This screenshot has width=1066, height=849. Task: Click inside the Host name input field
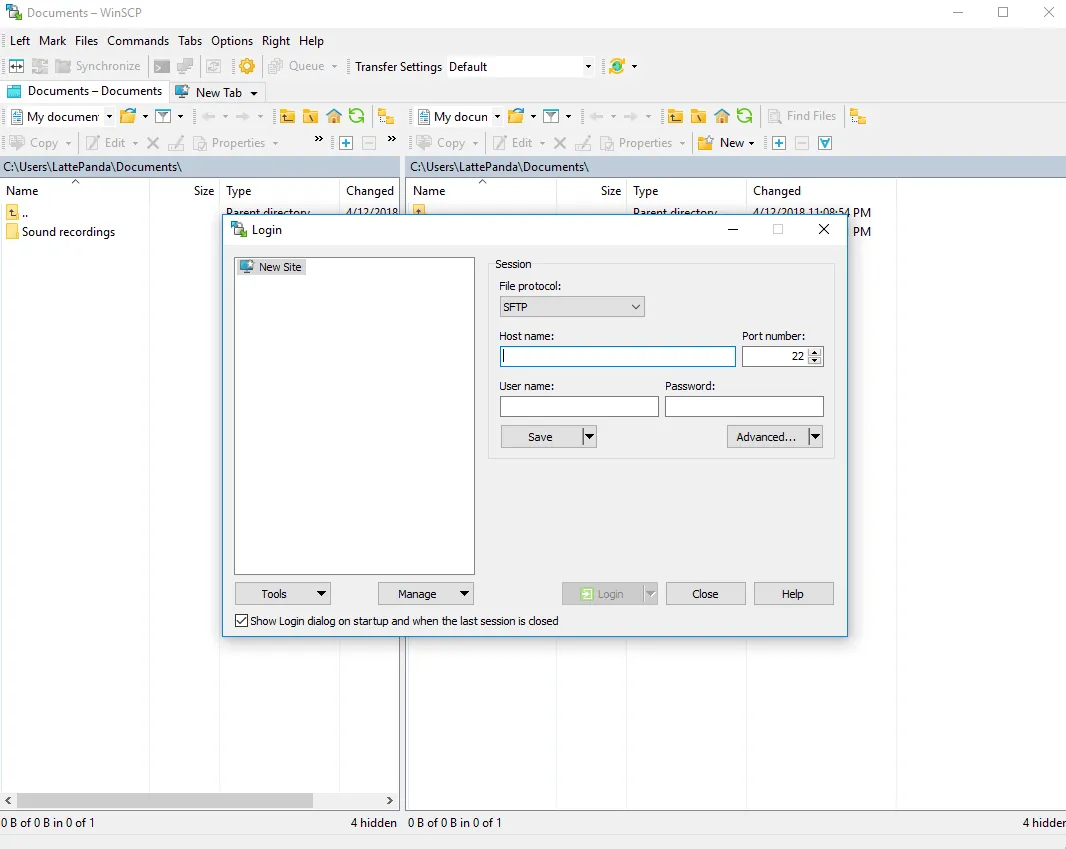click(617, 356)
